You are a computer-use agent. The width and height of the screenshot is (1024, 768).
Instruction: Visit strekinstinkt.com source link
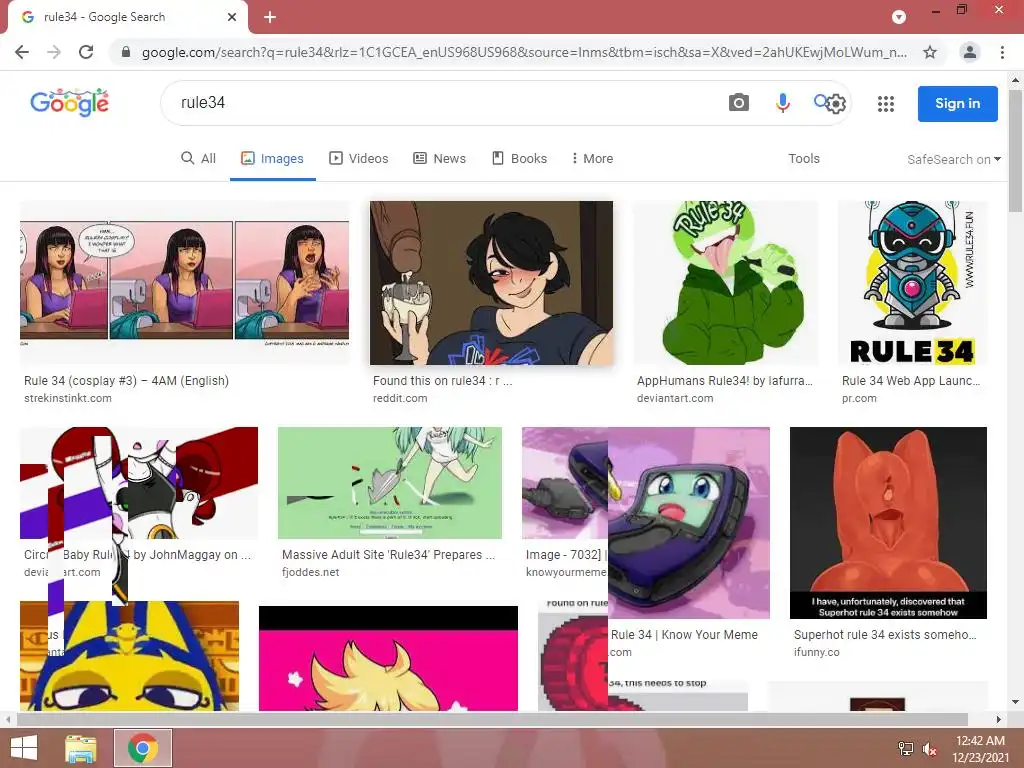pos(68,398)
